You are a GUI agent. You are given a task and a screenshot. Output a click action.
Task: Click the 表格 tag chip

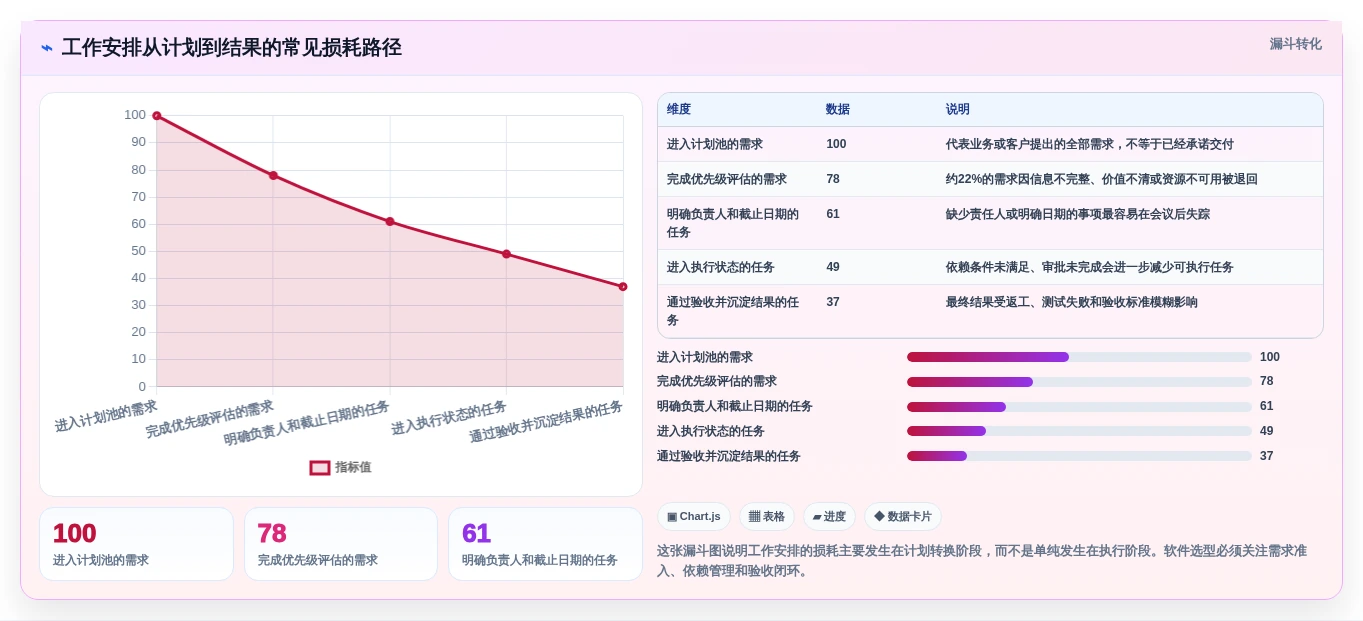pos(767,516)
